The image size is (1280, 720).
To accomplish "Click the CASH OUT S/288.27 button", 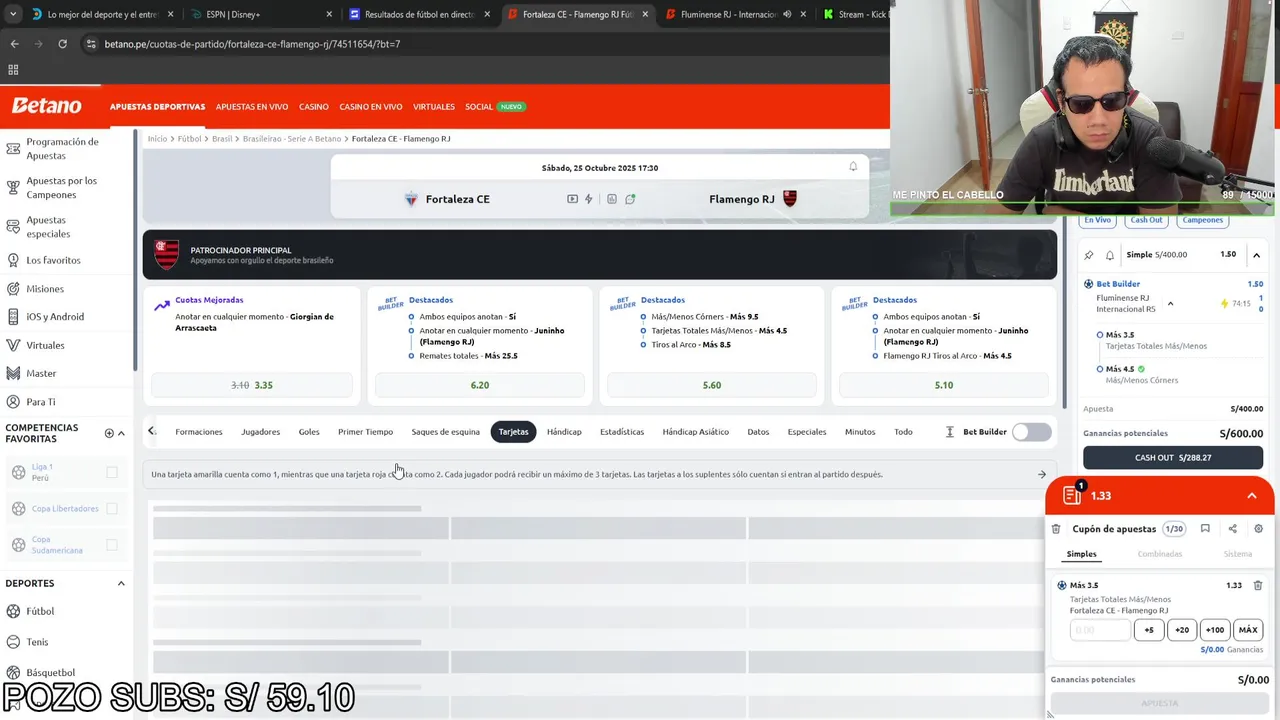I will (x=1172, y=457).
